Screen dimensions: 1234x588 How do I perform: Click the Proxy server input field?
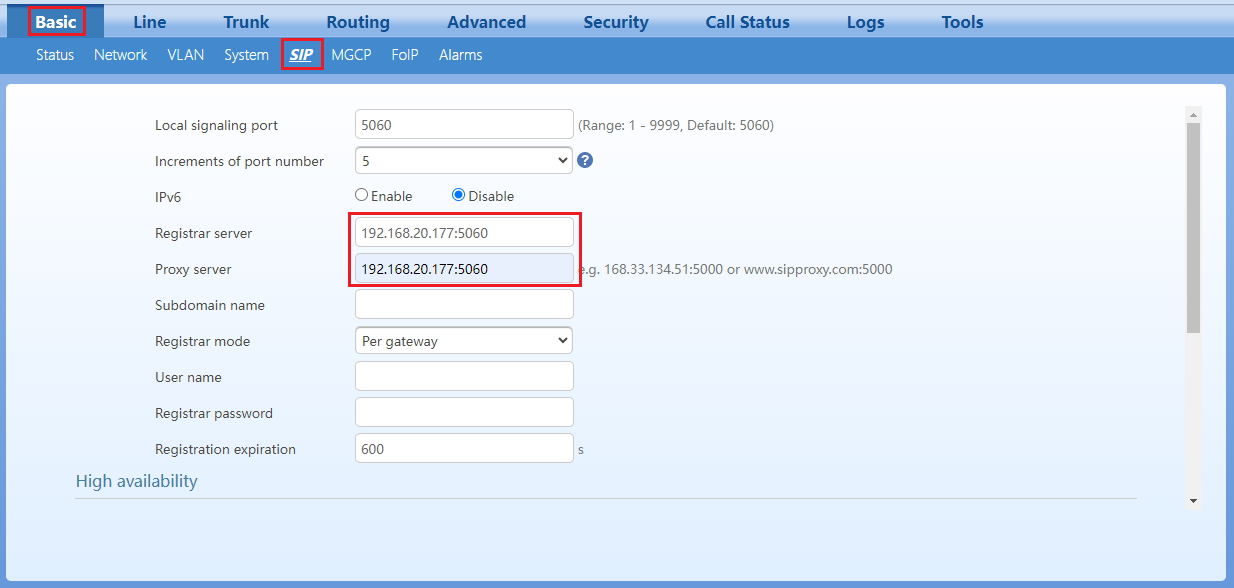[x=463, y=269]
